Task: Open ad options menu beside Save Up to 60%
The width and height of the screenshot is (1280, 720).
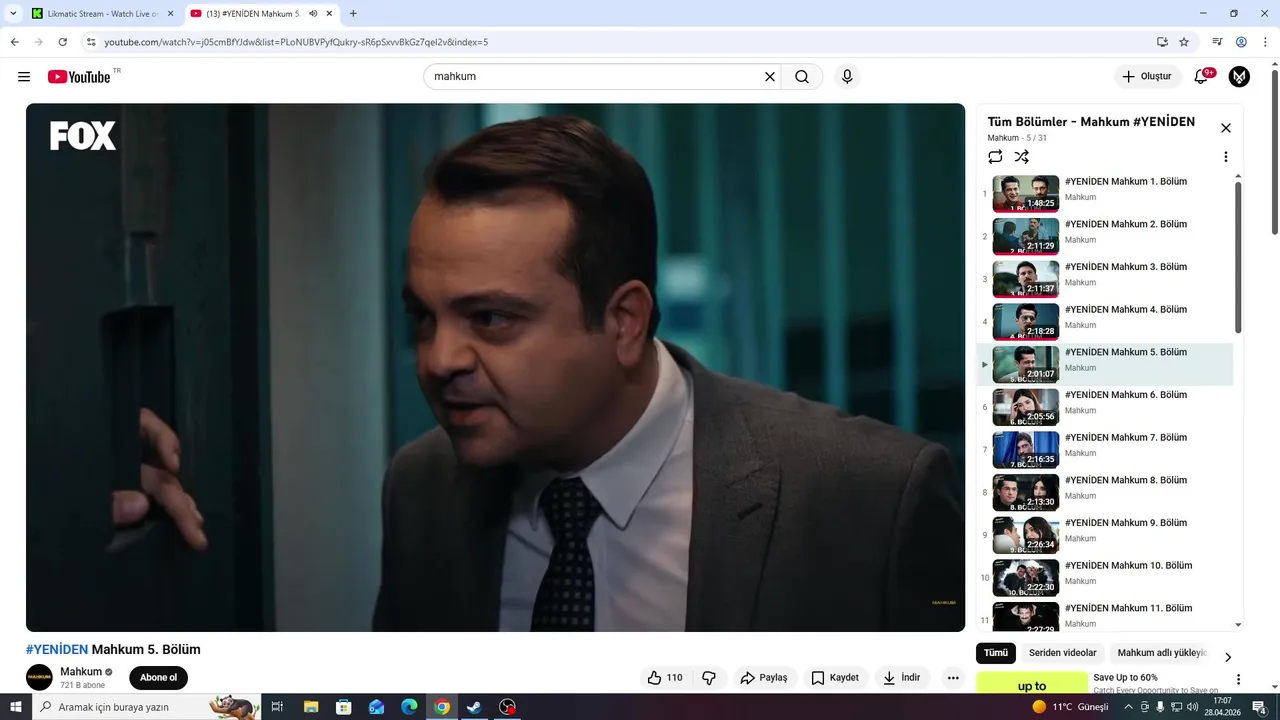Action: [1238, 679]
